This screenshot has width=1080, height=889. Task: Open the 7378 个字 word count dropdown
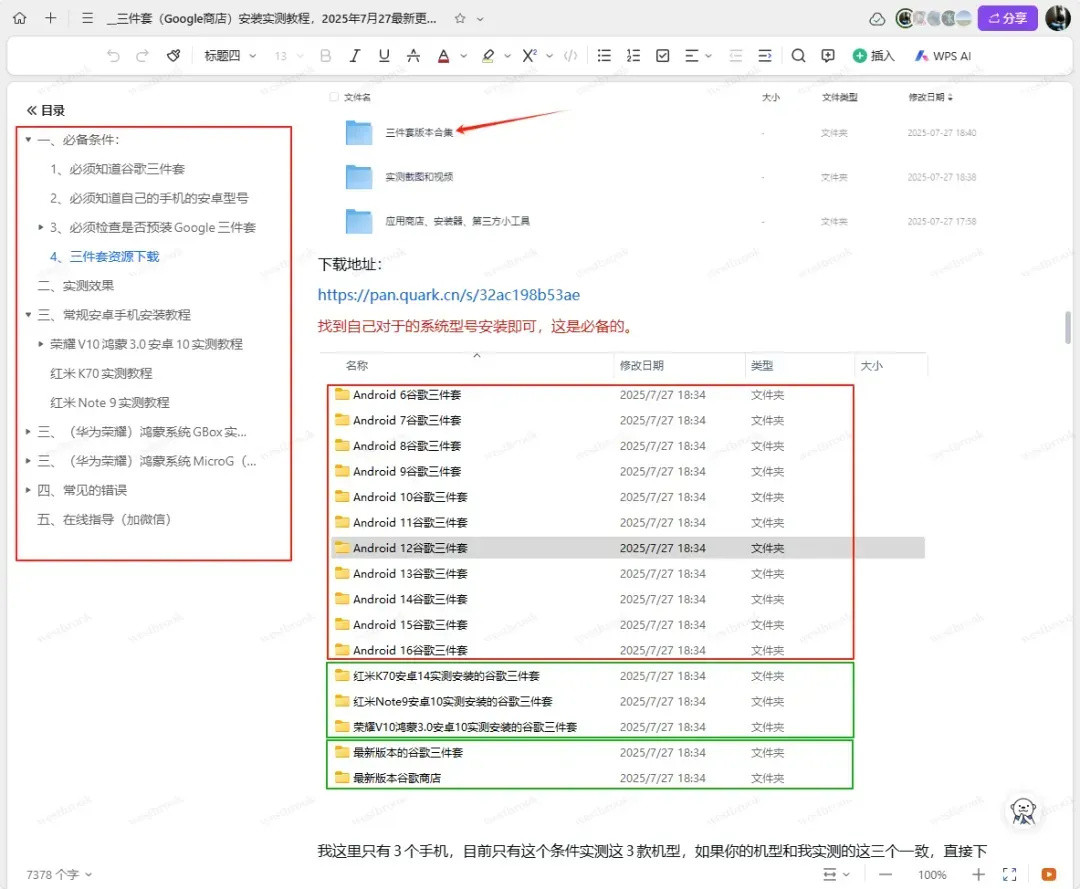pyautogui.click(x=59, y=875)
